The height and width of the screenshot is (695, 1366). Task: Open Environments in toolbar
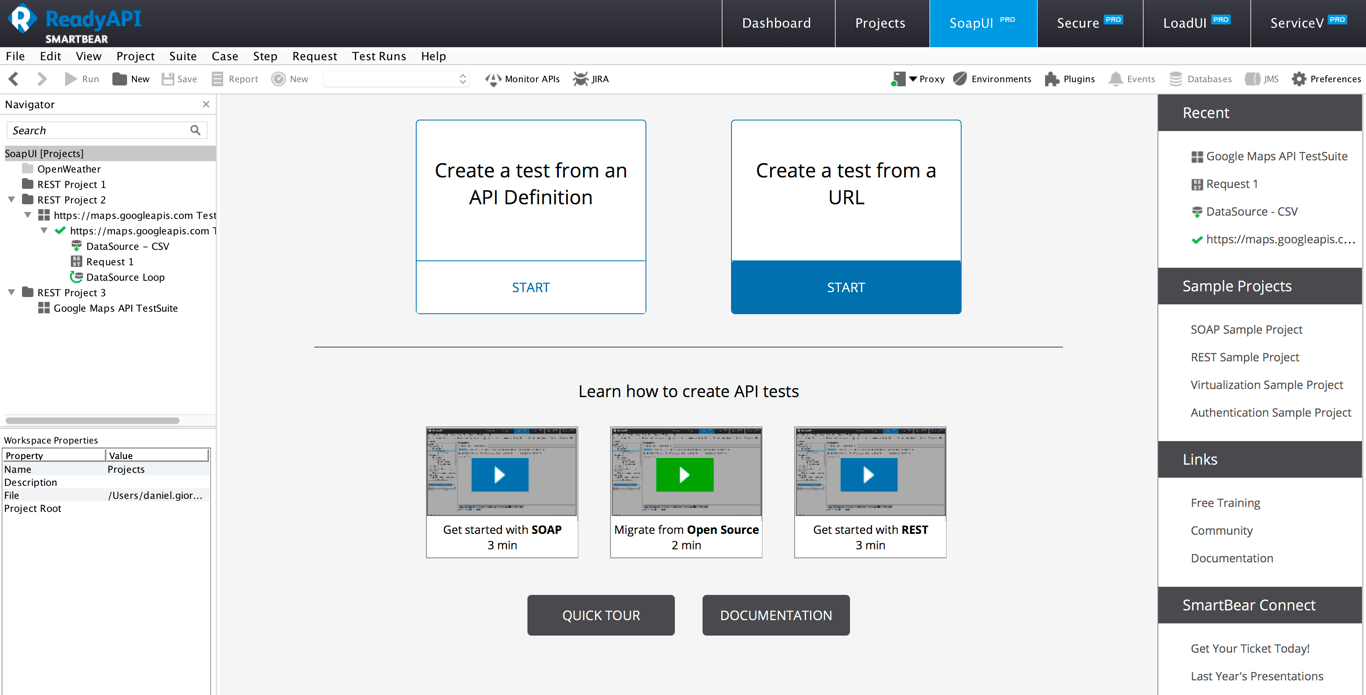(992, 79)
